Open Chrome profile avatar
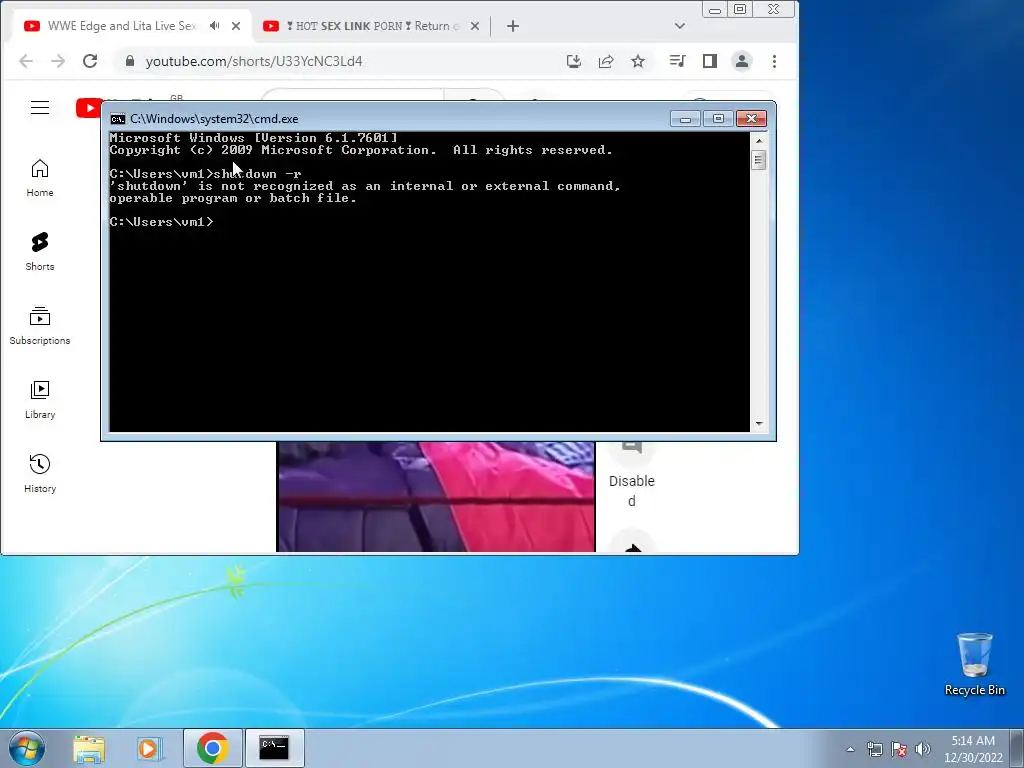Screen dimensions: 1024x768 click(x=742, y=61)
